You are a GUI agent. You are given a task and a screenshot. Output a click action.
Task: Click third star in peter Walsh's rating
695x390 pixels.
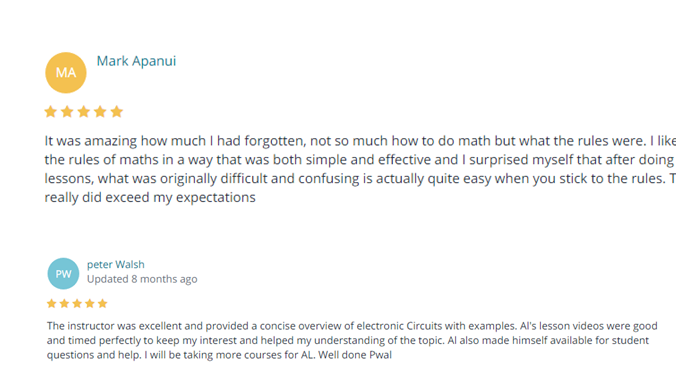point(77,304)
